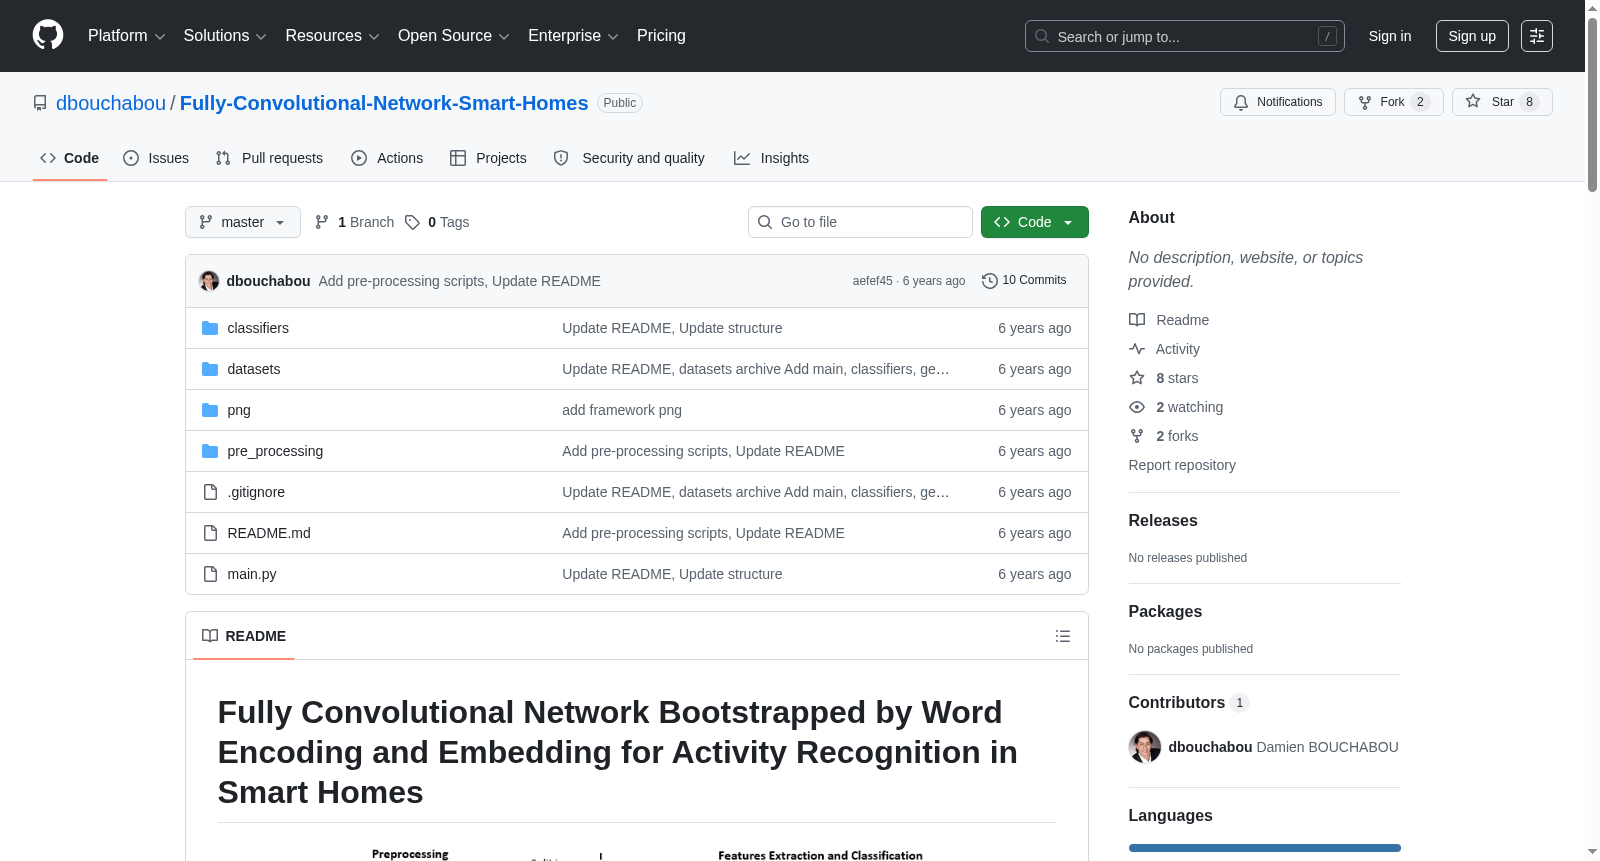The height and width of the screenshot is (861, 1600).
Task: Open the classifiers folder icon
Action: (210, 328)
